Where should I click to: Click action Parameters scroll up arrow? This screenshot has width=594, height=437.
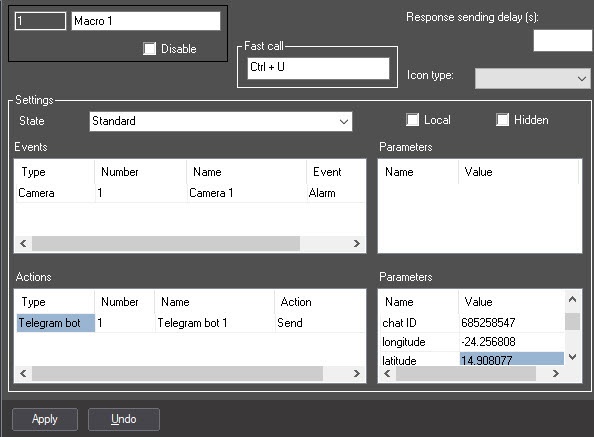[x=572, y=300]
